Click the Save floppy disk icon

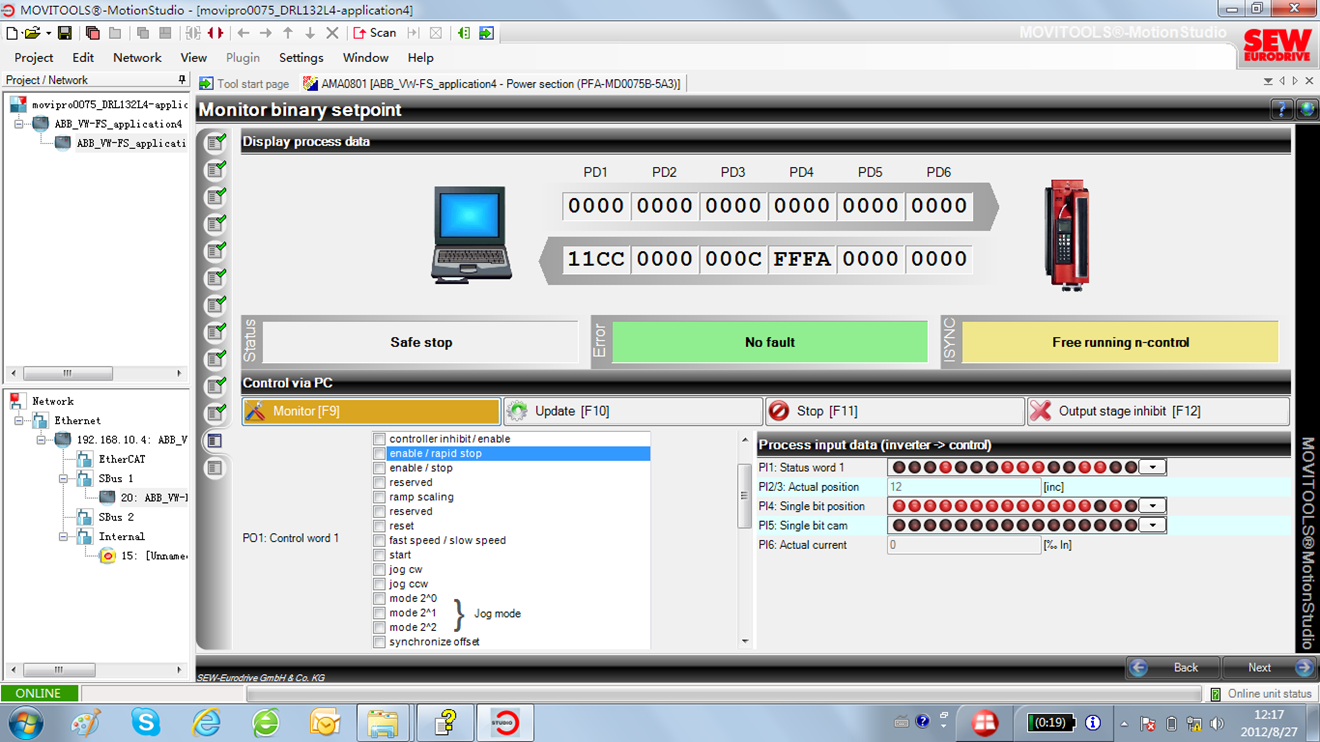(x=65, y=33)
